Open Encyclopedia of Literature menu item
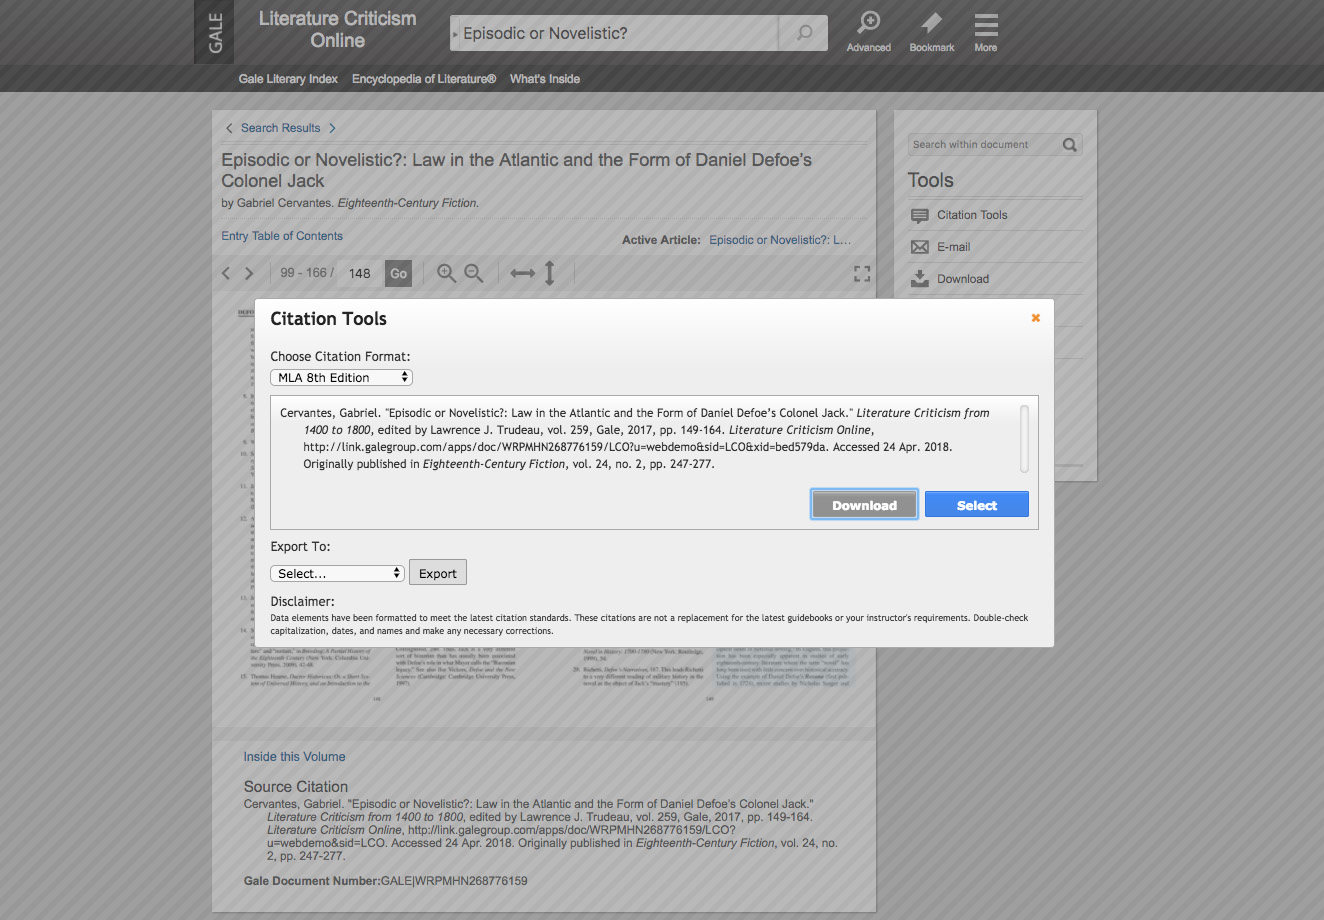This screenshot has width=1324, height=920. point(424,79)
